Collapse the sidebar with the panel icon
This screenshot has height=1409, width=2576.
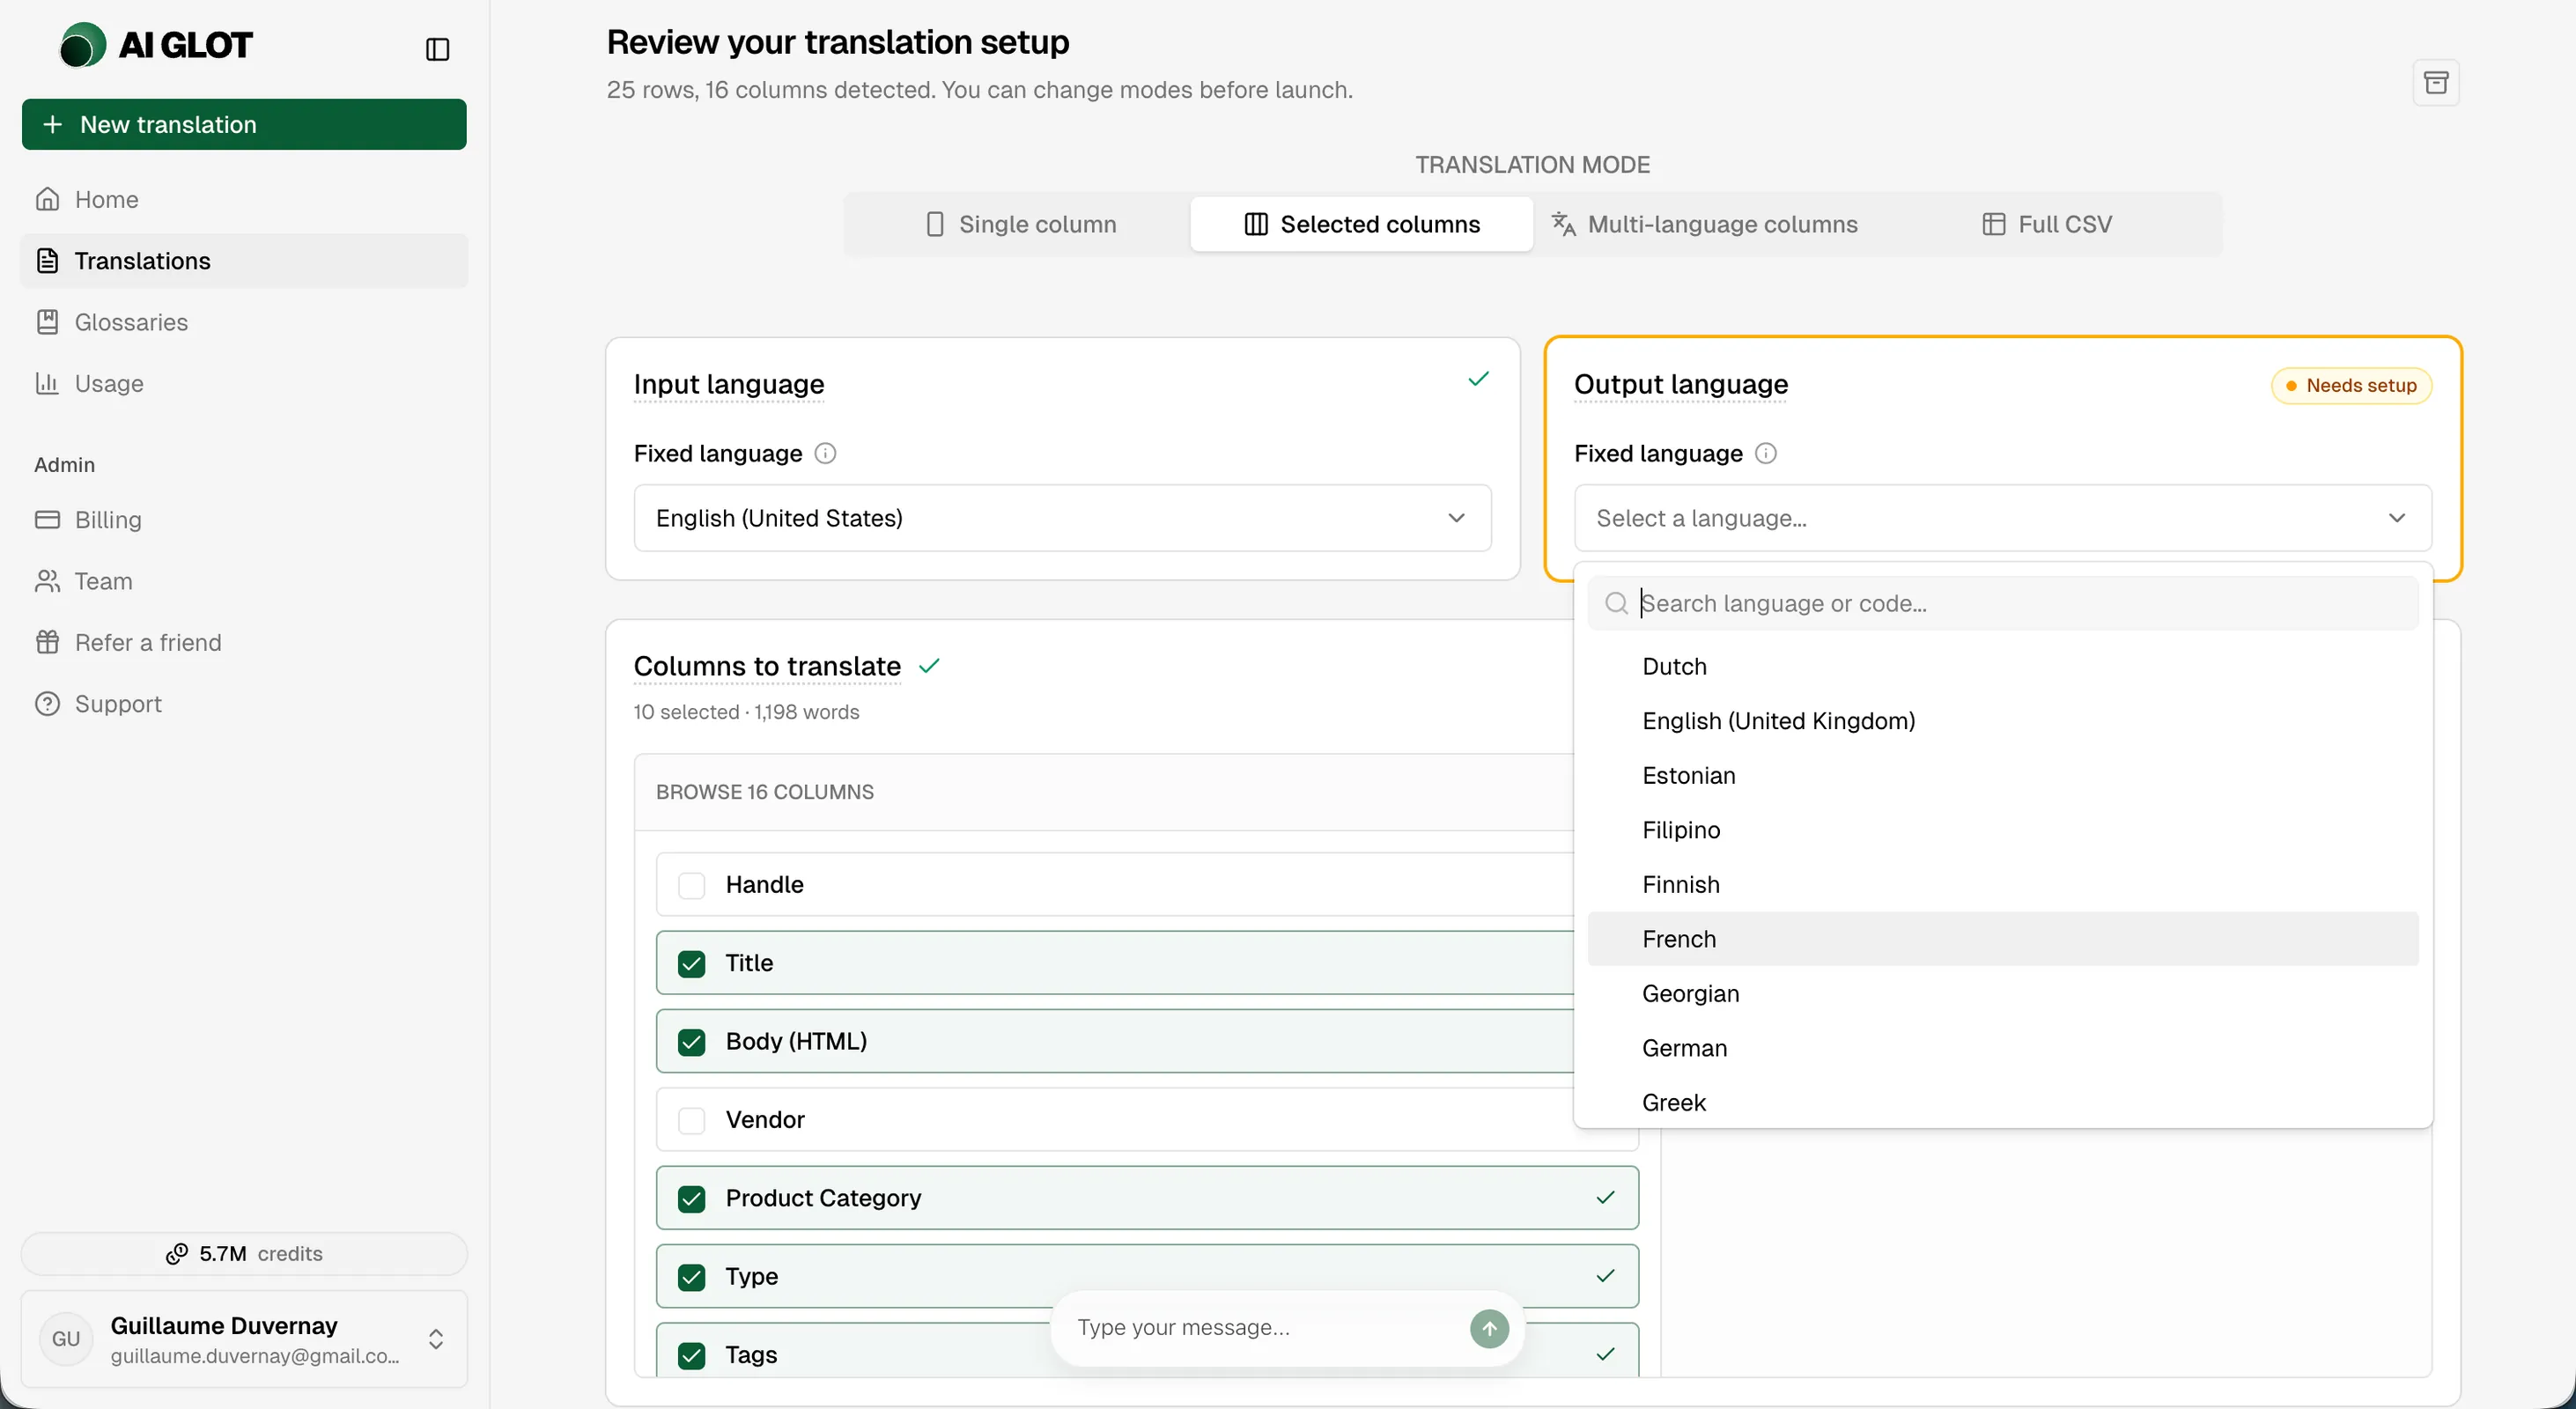click(437, 49)
